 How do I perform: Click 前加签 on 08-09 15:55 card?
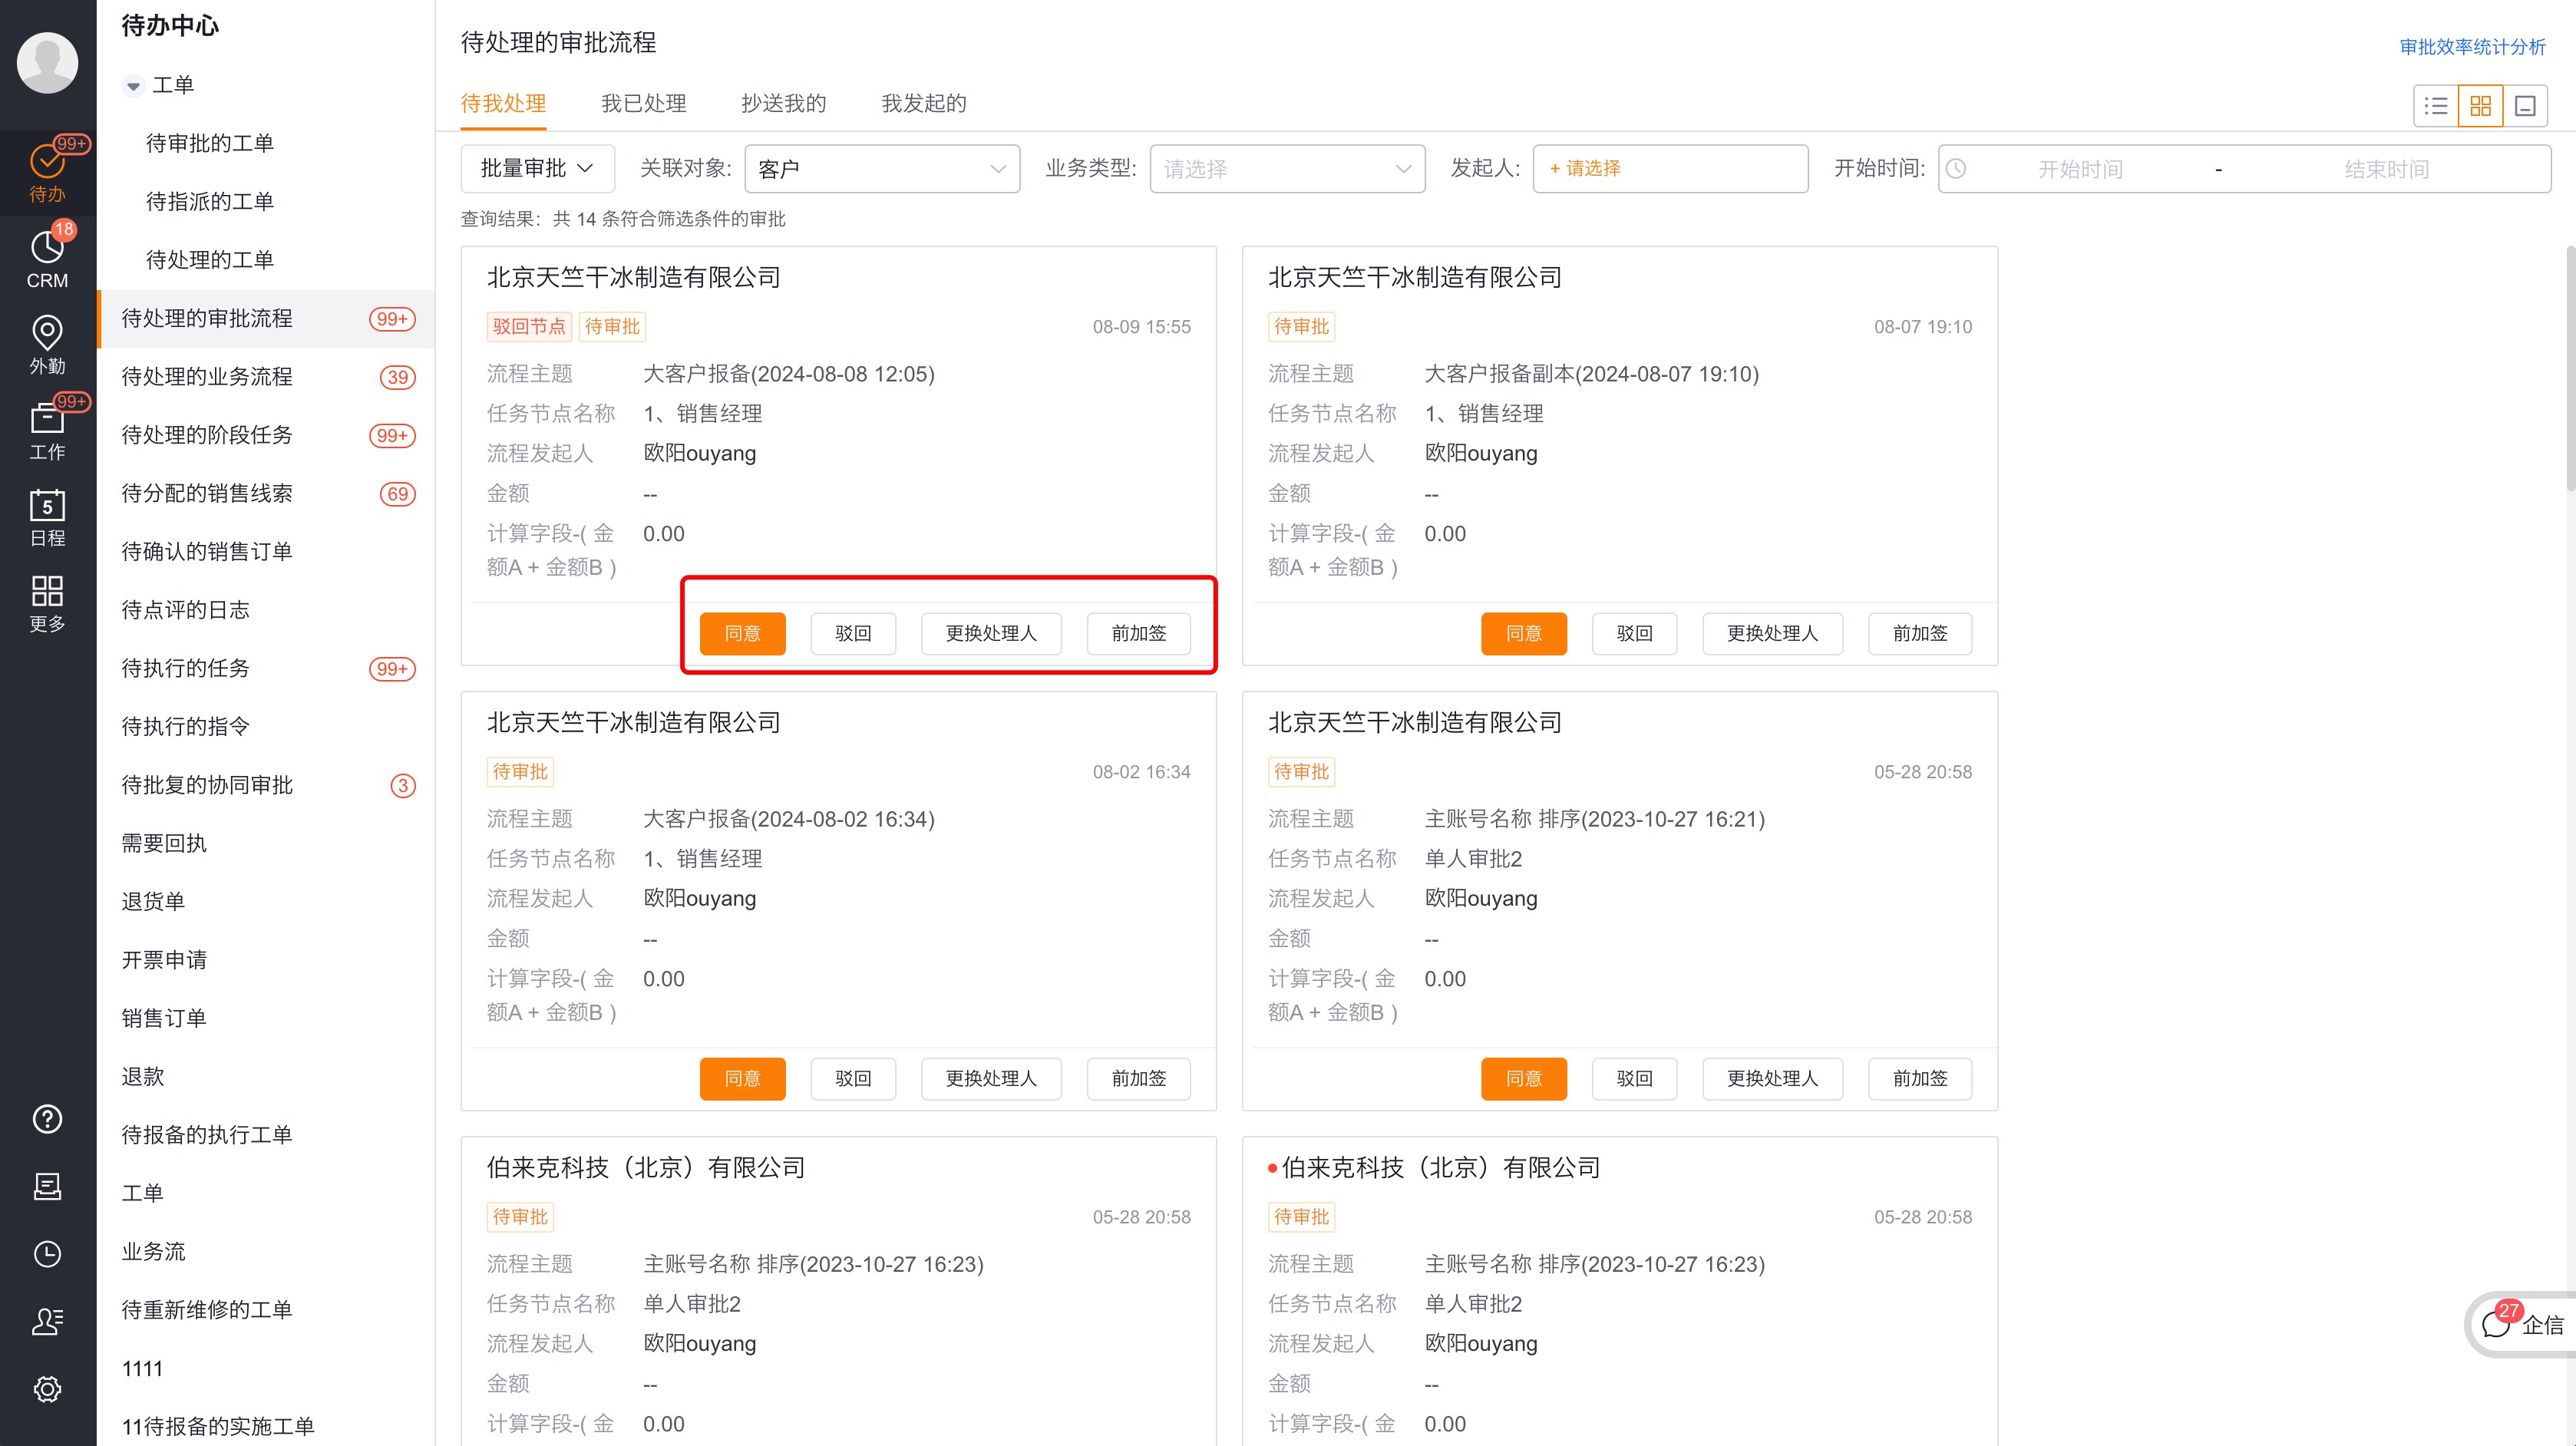(x=1138, y=633)
